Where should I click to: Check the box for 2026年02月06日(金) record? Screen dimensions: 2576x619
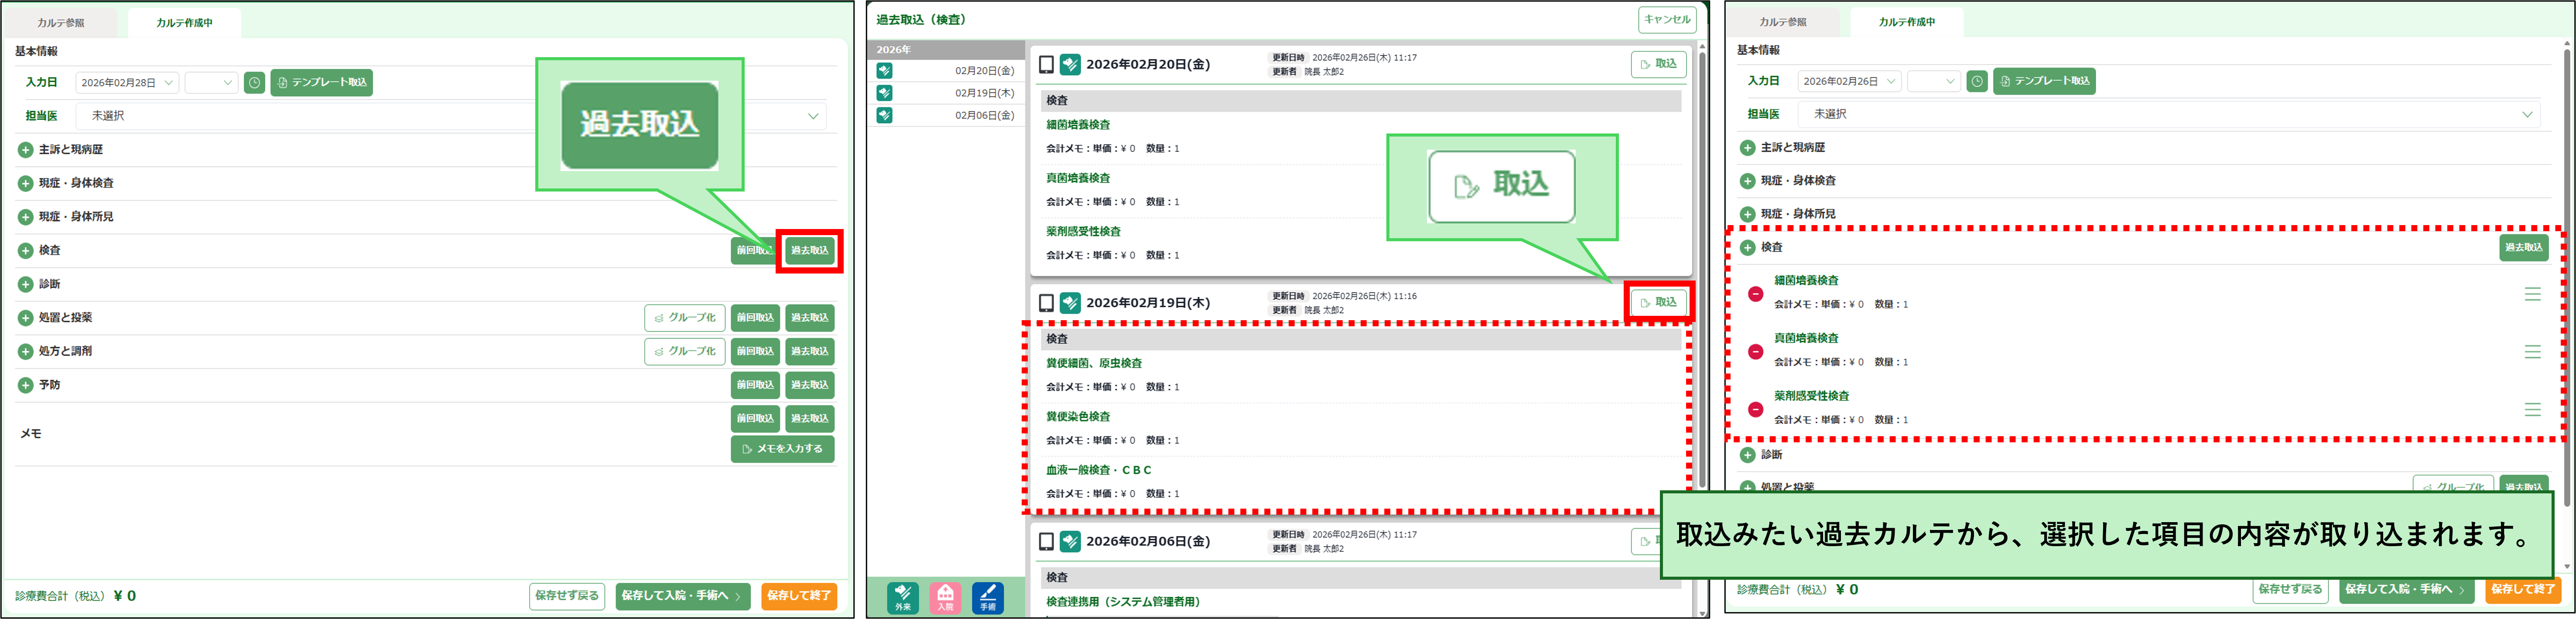click(1046, 542)
